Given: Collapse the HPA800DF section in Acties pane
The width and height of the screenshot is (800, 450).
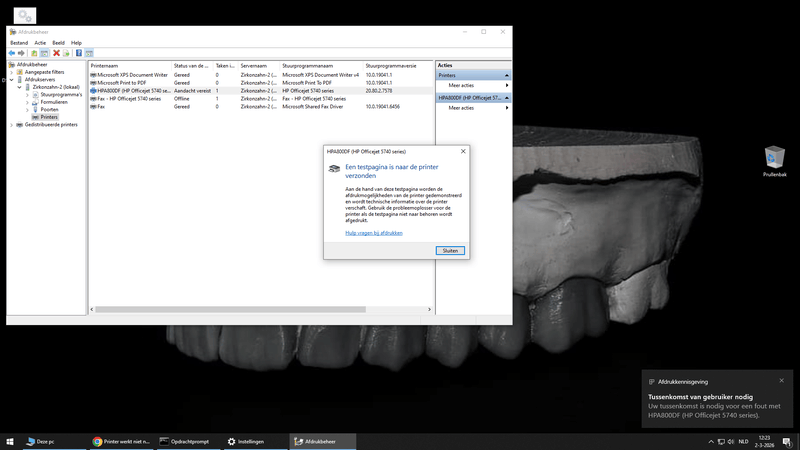Looking at the screenshot, I should coord(507,98).
